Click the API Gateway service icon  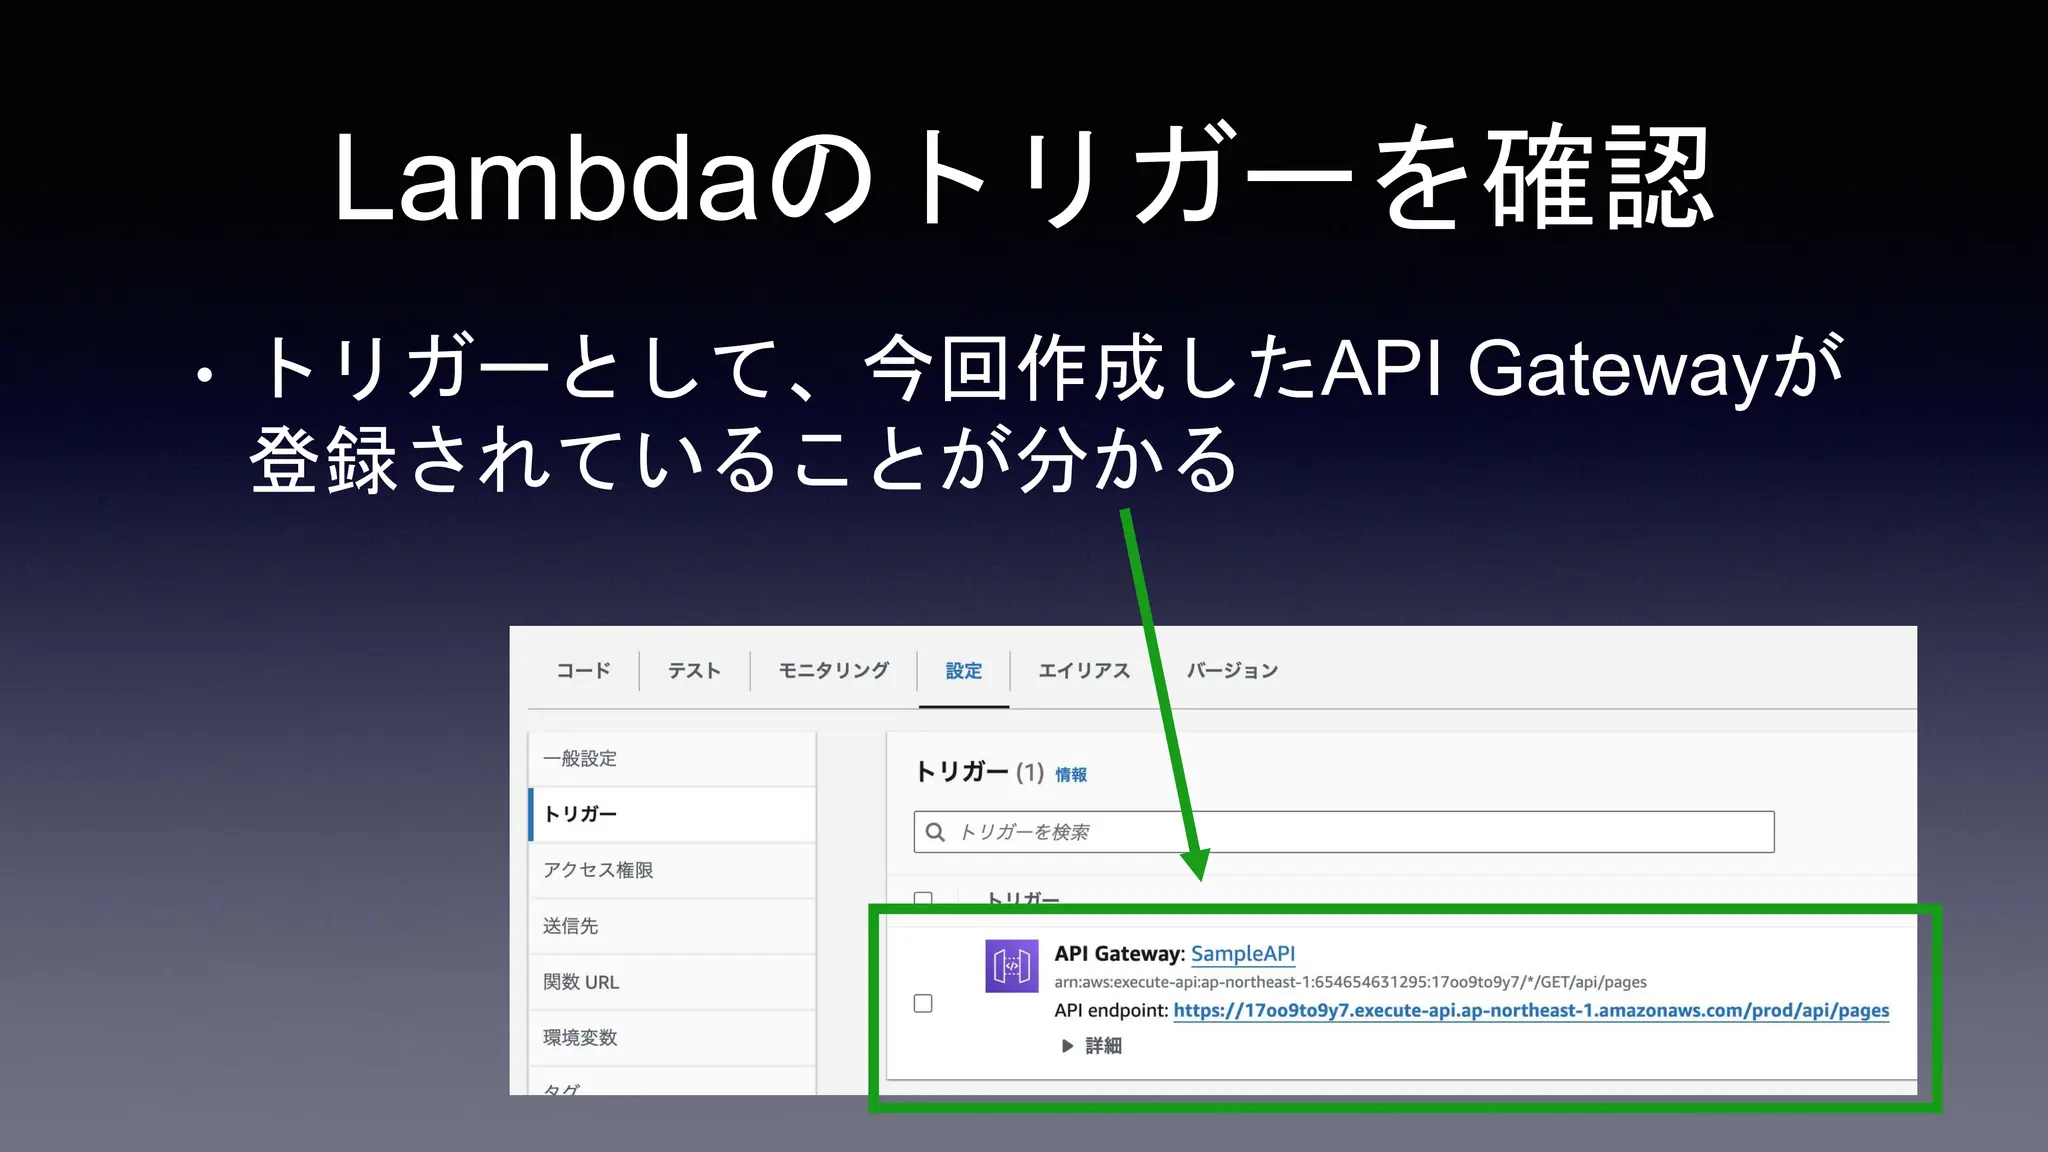pyautogui.click(x=1011, y=966)
